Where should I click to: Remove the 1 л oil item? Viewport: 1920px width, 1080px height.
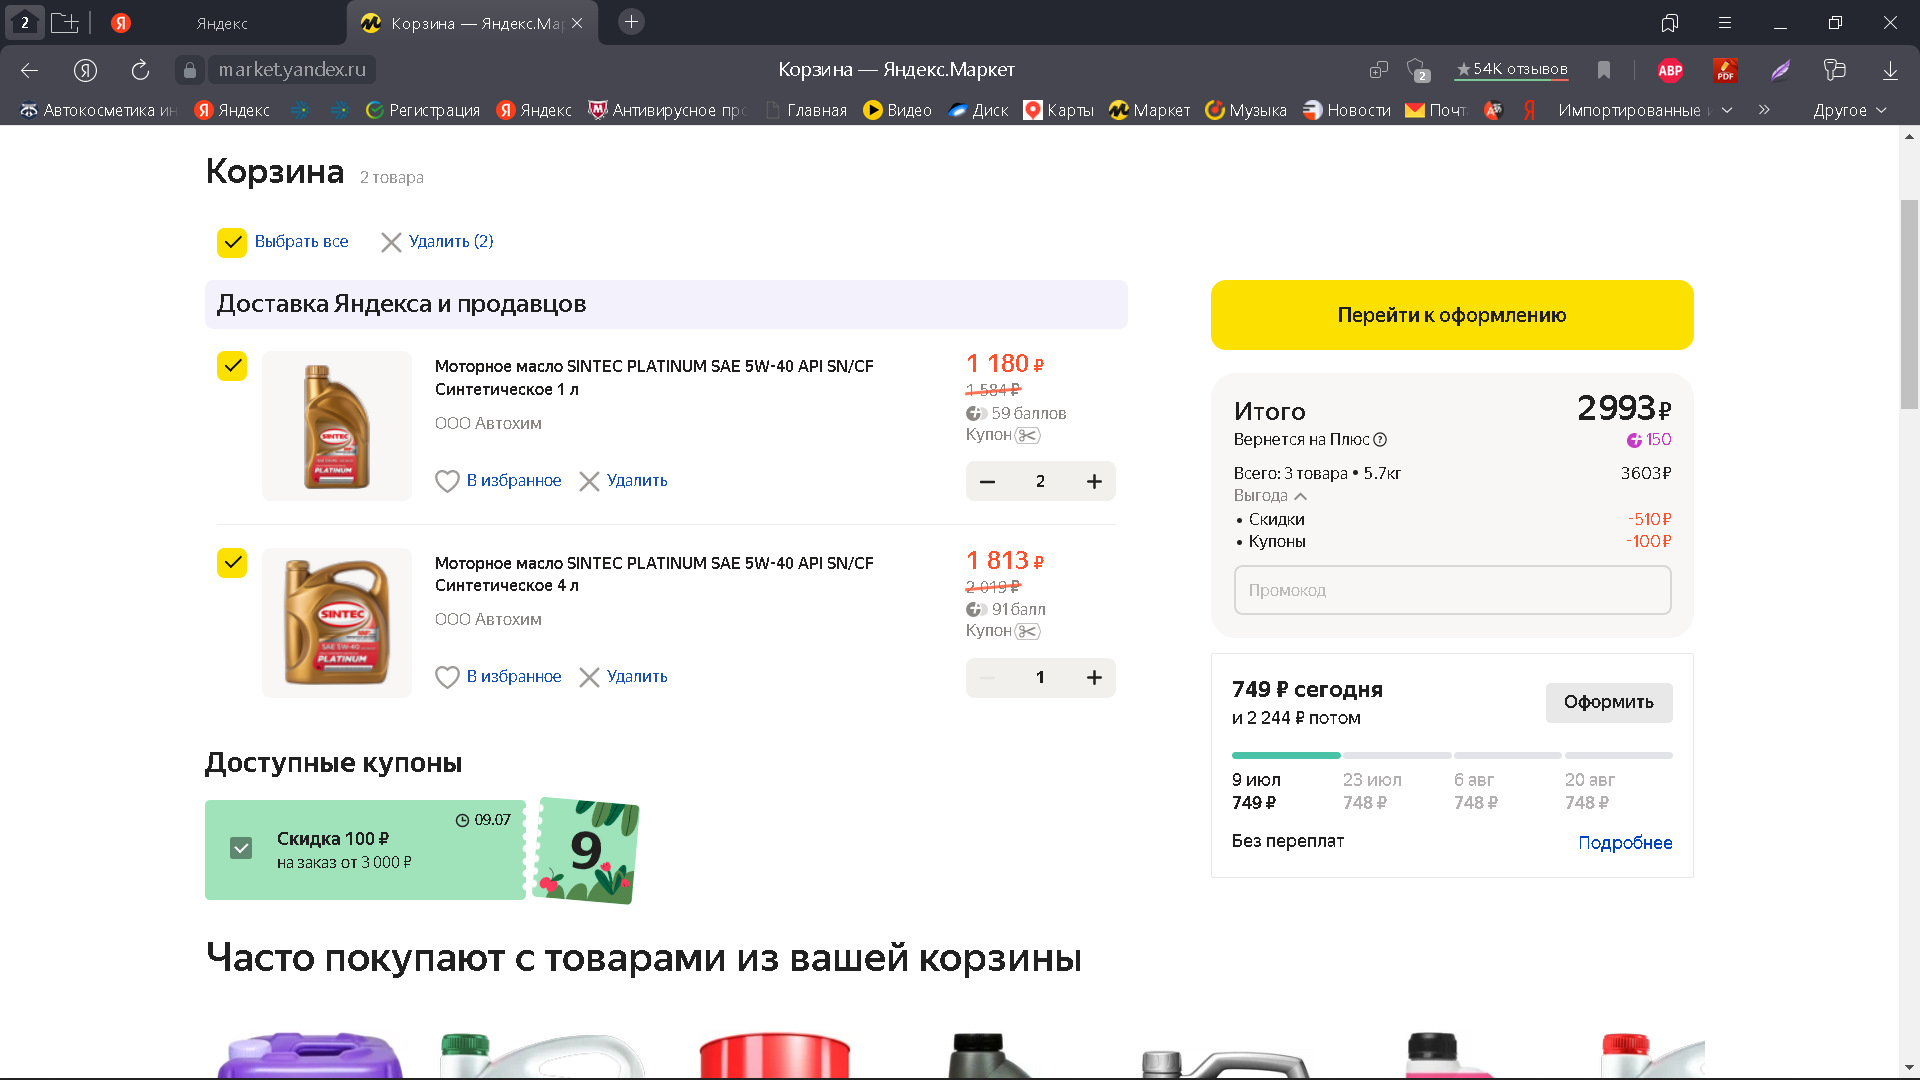(x=623, y=481)
